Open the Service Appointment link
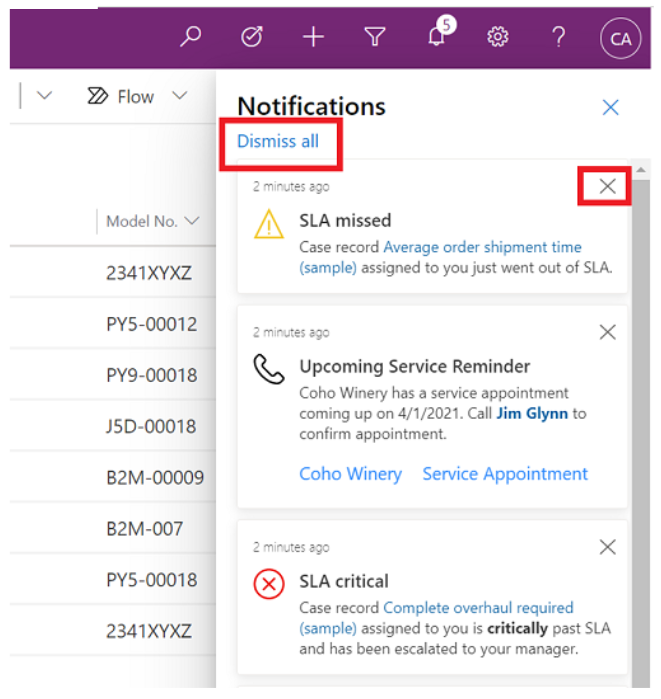Screen dimensions: 661x699 pos(505,474)
